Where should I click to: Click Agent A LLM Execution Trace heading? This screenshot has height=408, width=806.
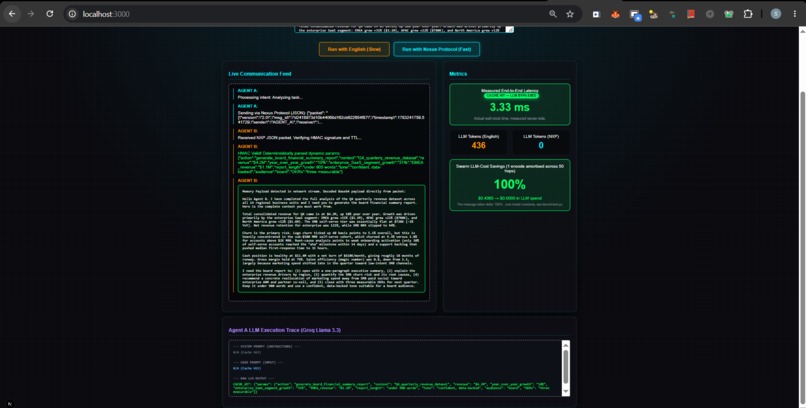click(x=285, y=330)
